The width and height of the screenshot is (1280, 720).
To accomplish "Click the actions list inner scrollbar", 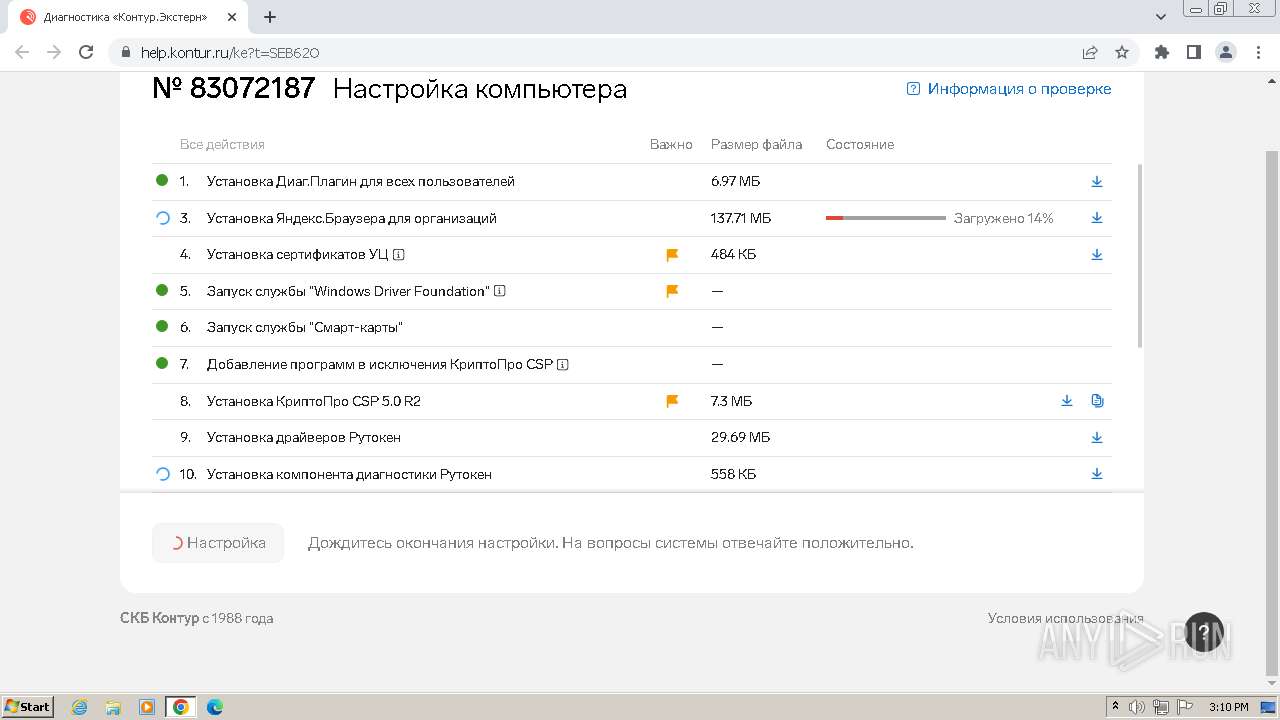I will point(1140,257).
